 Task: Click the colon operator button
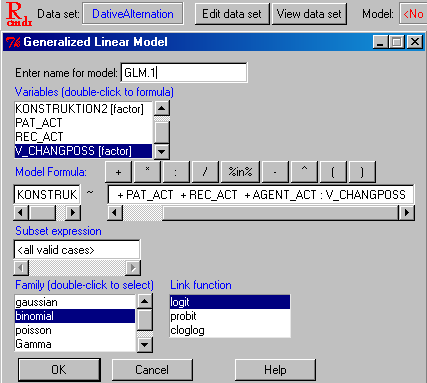(x=176, y=172)
